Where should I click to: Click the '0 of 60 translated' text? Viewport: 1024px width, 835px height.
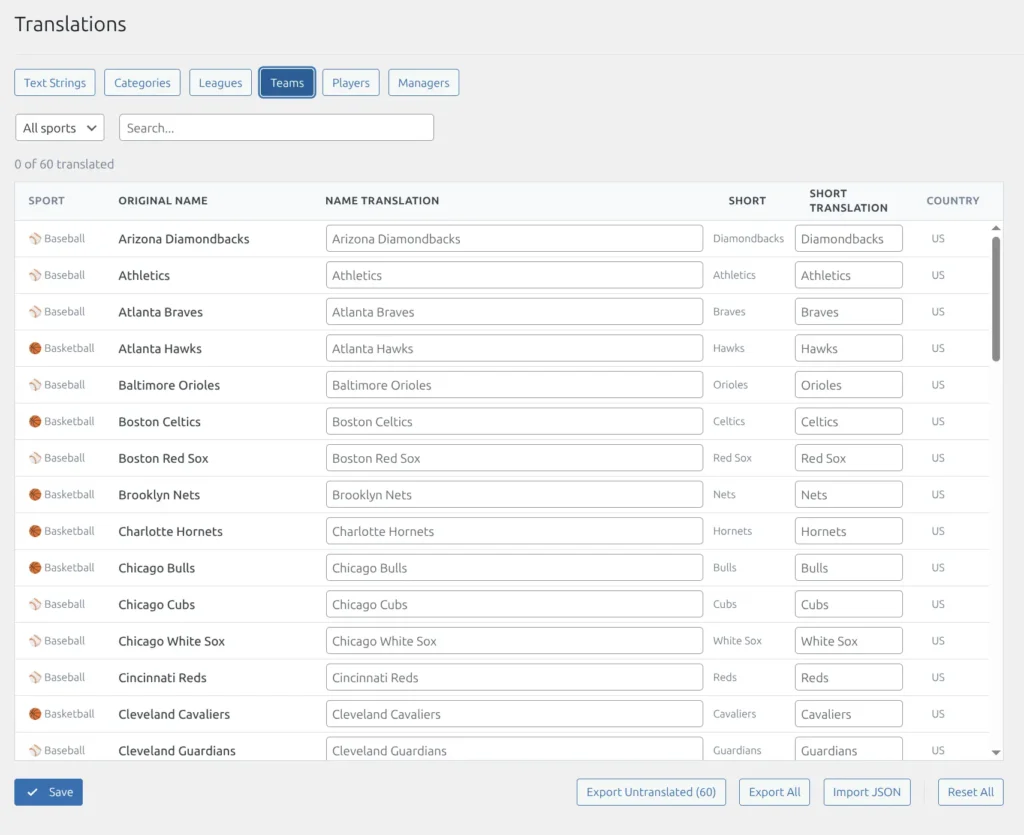(64, 165)
